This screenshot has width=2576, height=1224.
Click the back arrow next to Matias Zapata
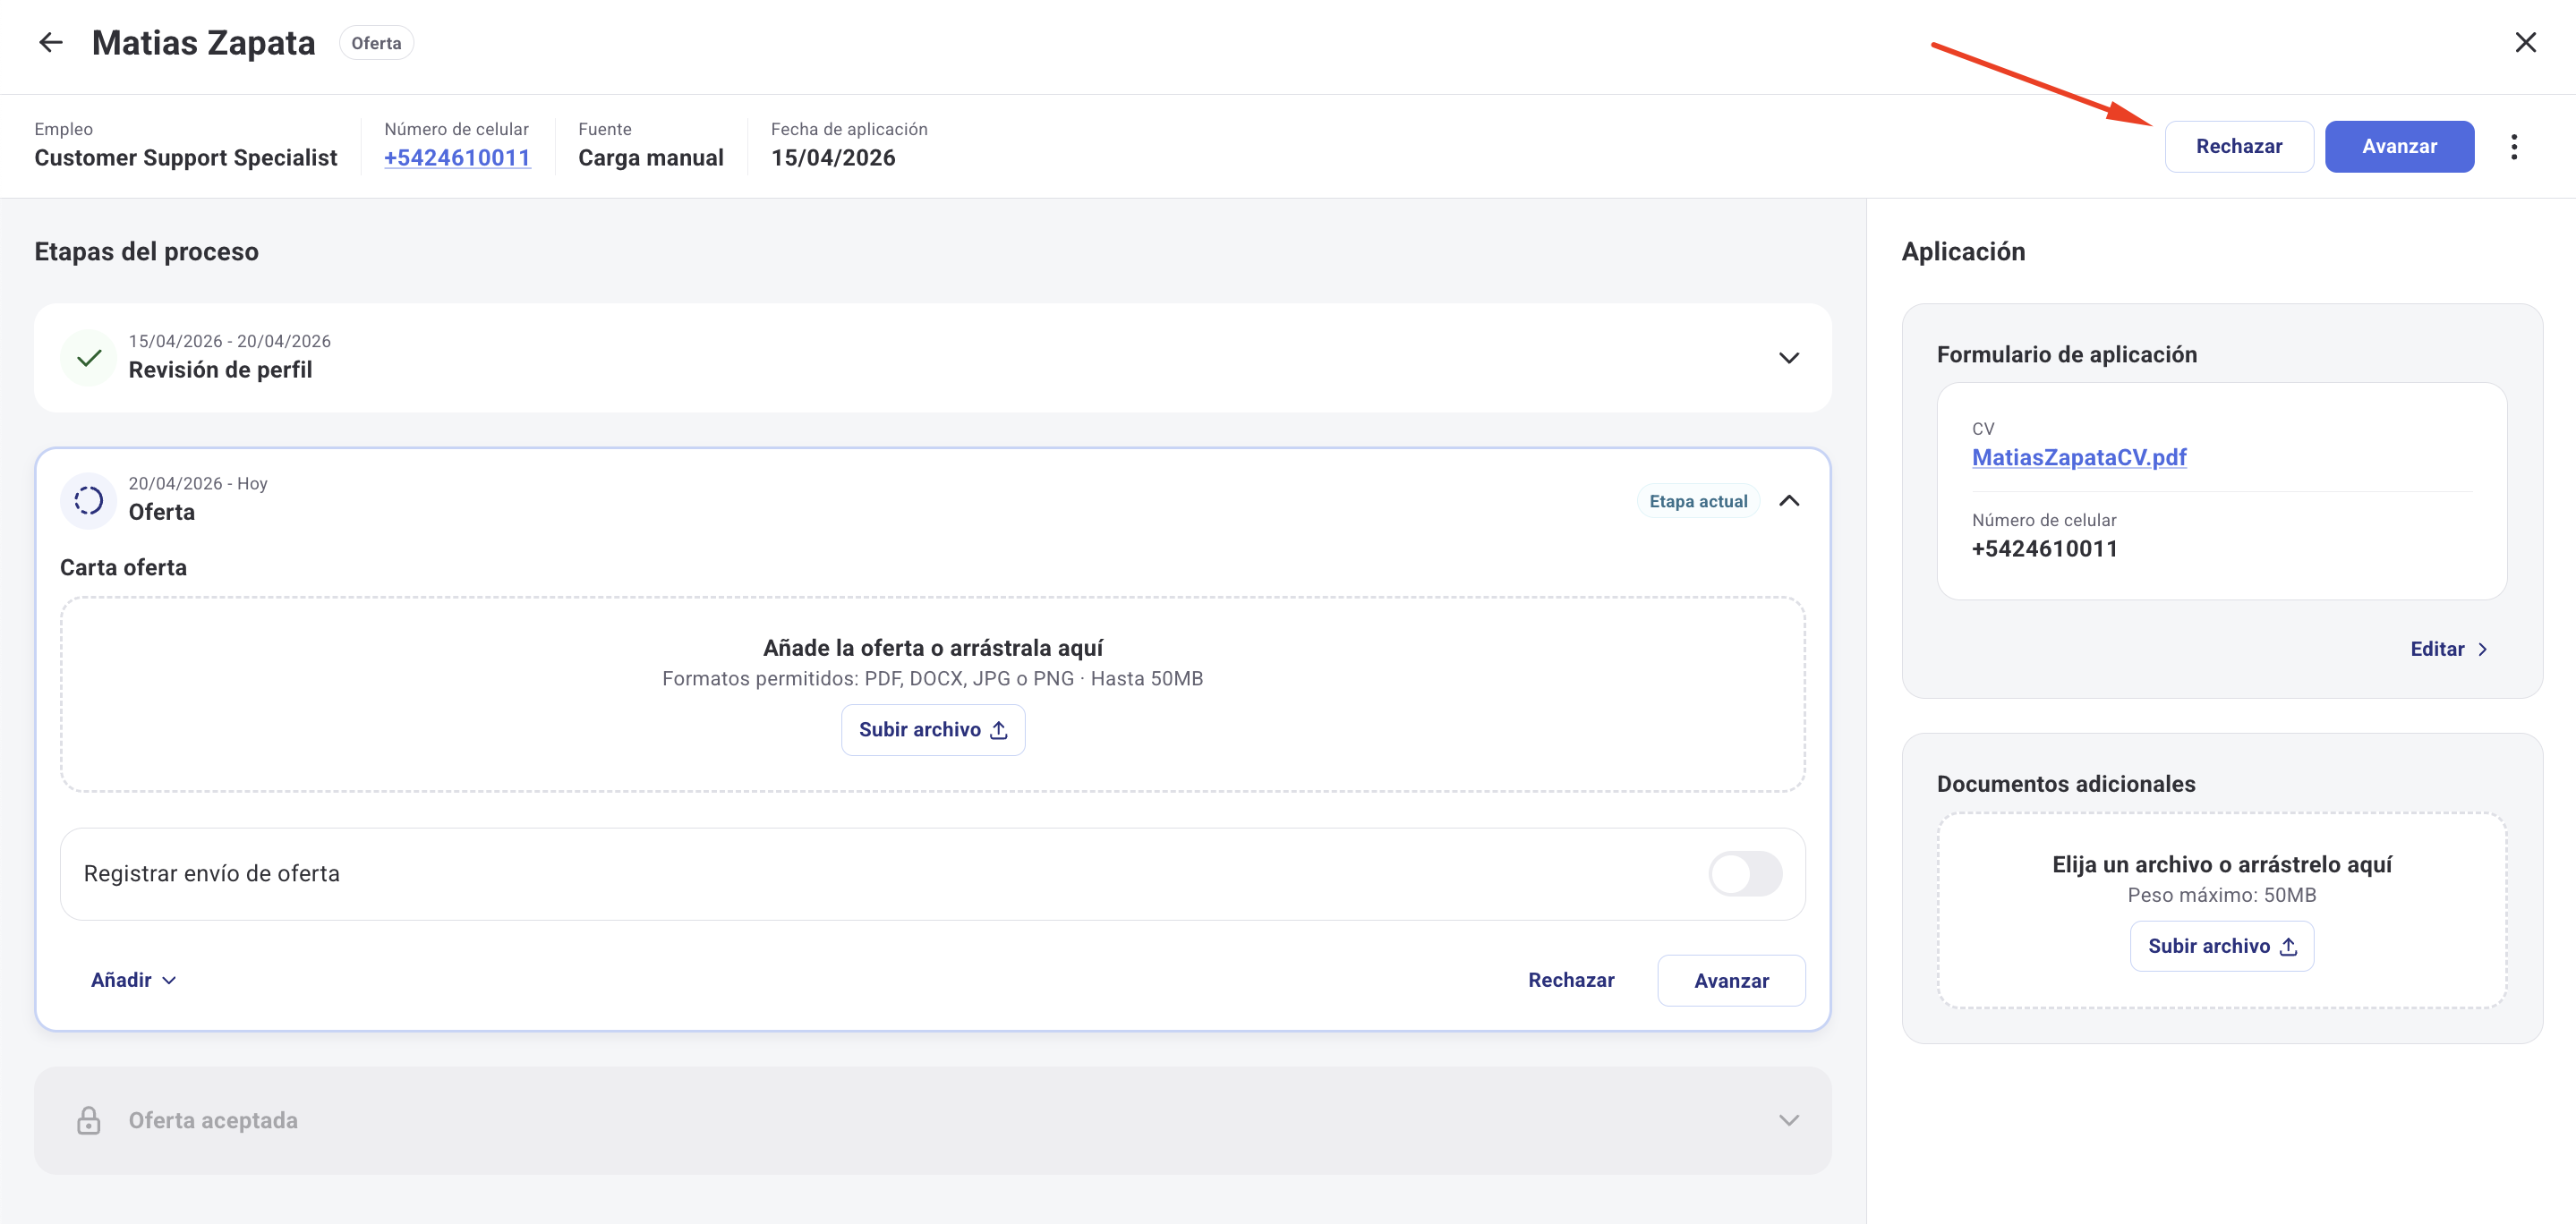tap(50, 43)
